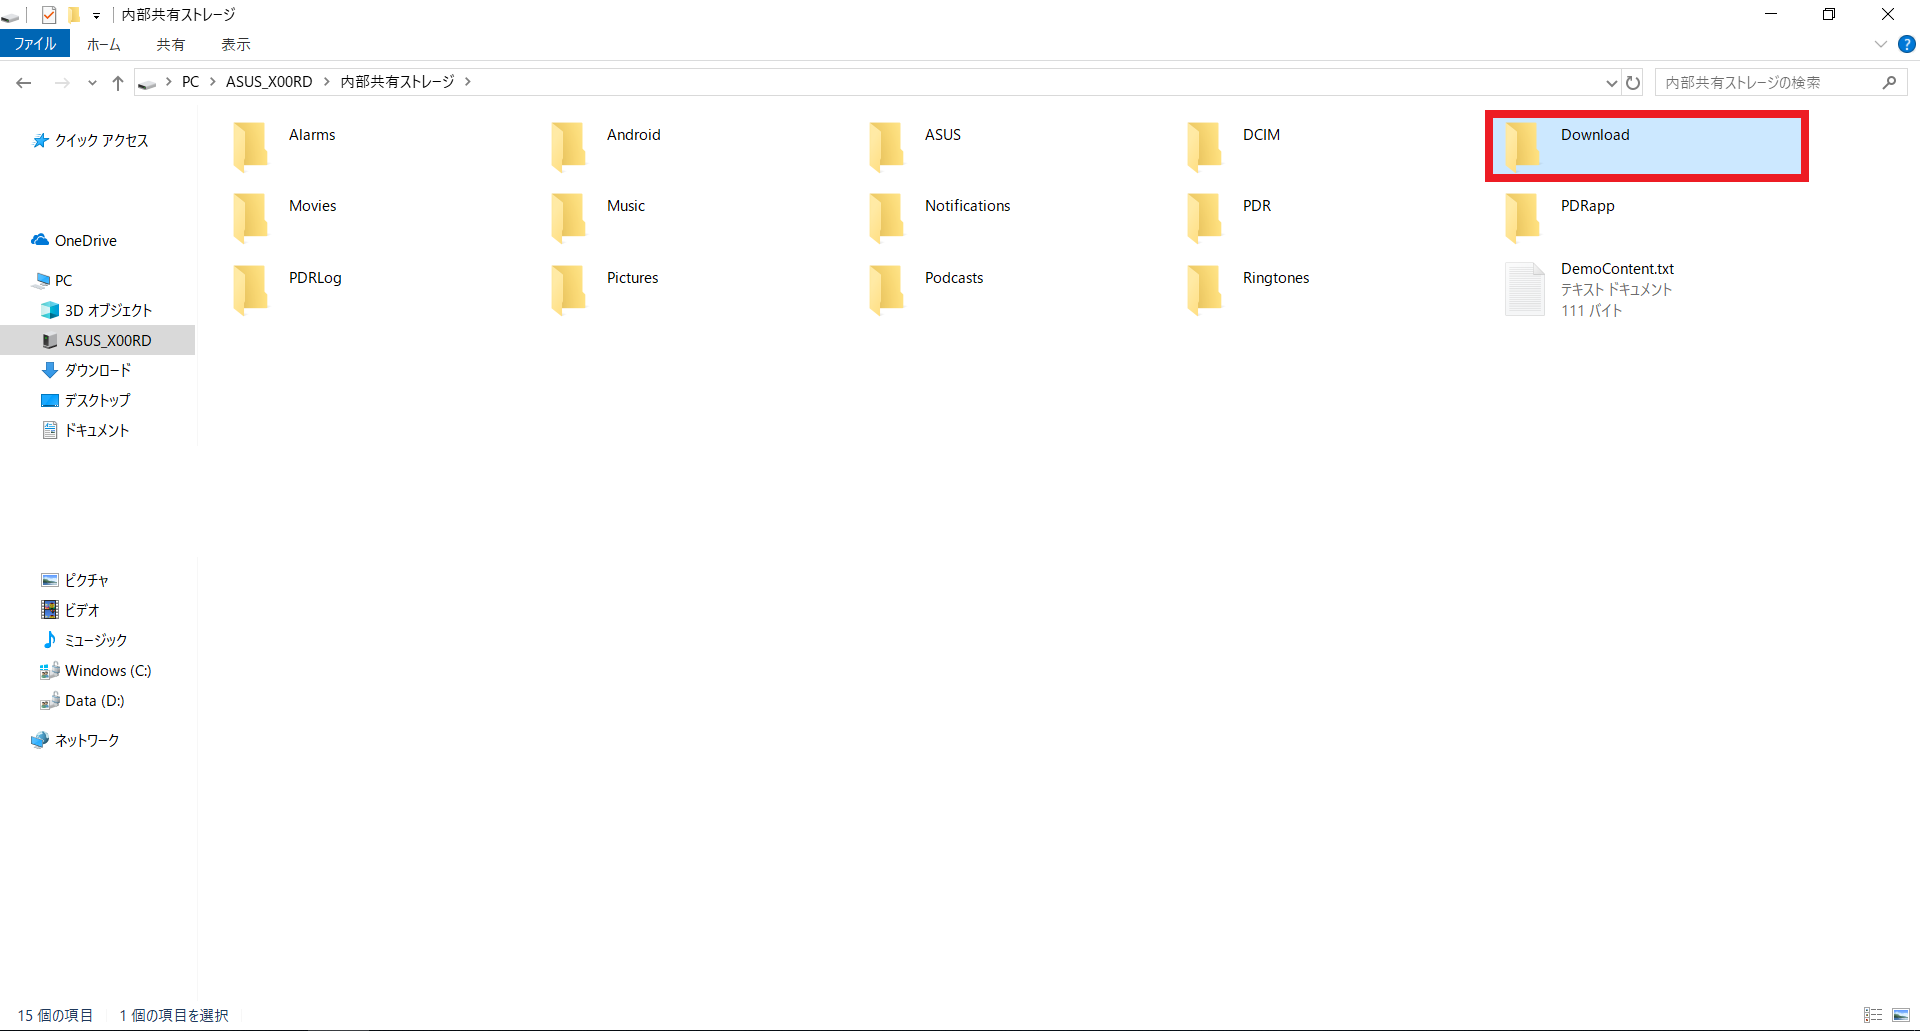
Task: Expand the address bar history dropdown
Action: (1611, 83)
